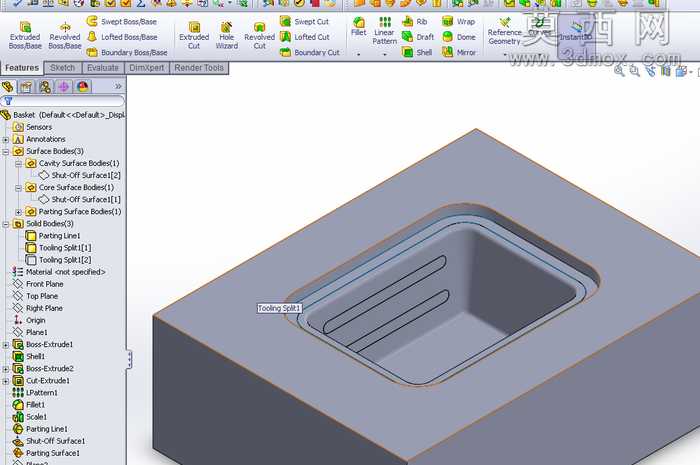Select Front Plane in tree

[38, 284]
